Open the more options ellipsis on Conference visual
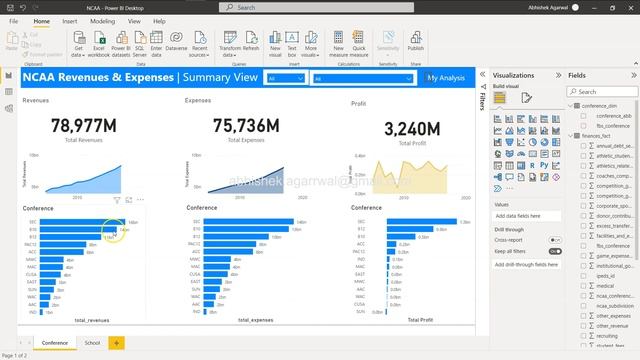This screenshot has height=360, width=640. 140,200
